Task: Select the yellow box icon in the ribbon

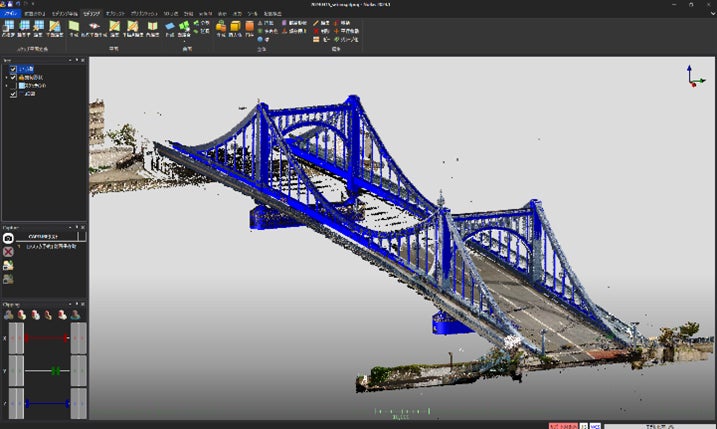Action: (234, 27)
